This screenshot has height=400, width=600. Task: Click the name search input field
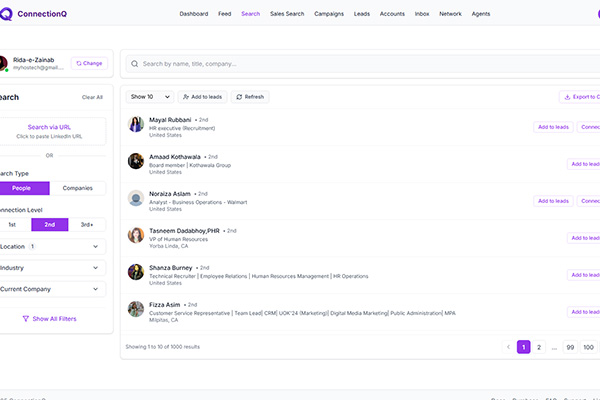[x=360, y=63]
